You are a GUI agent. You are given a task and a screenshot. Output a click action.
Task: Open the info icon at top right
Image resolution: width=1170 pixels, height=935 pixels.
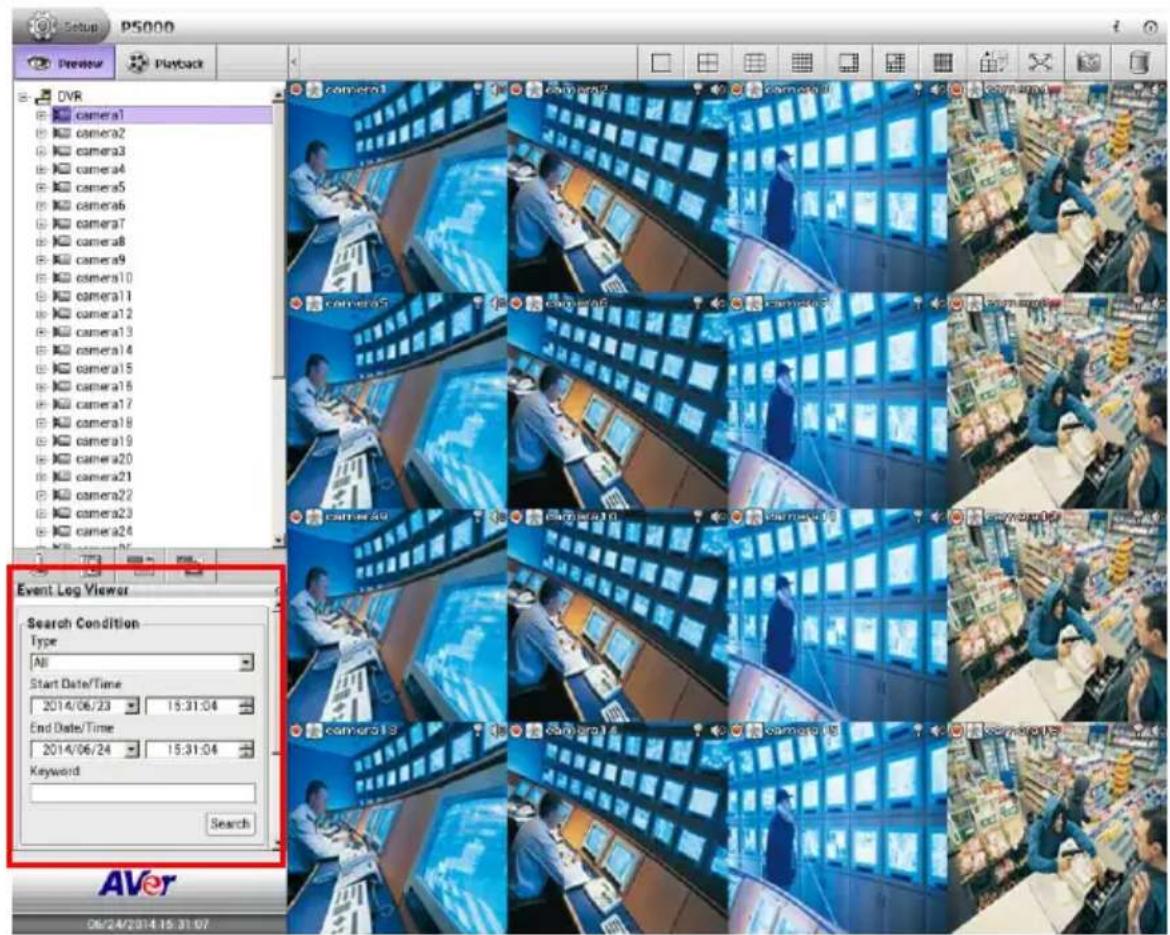pos(1117,27)
